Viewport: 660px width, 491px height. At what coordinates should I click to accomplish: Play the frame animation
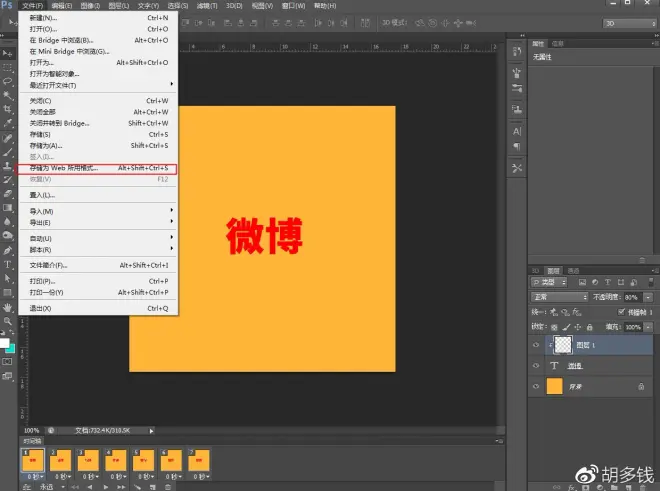click(x=106, y=487)
